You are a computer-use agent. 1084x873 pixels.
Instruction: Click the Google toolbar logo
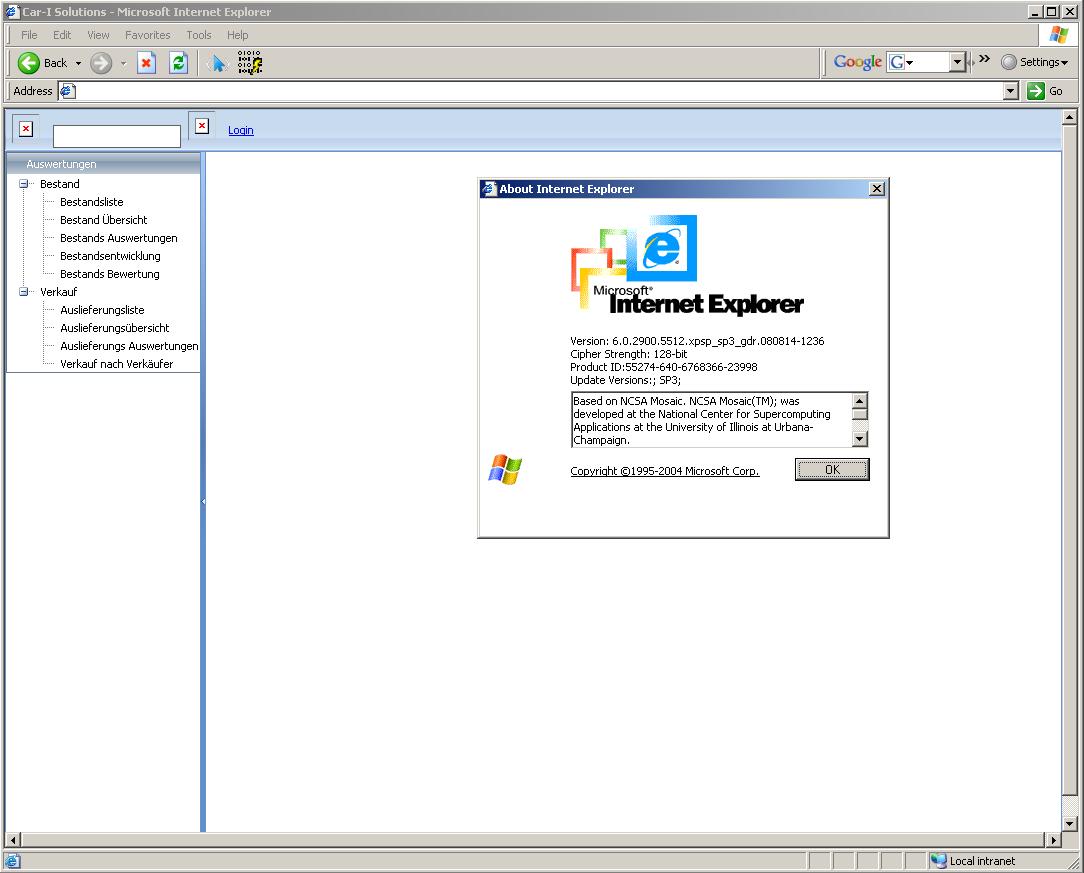click(x=857, y=62)
